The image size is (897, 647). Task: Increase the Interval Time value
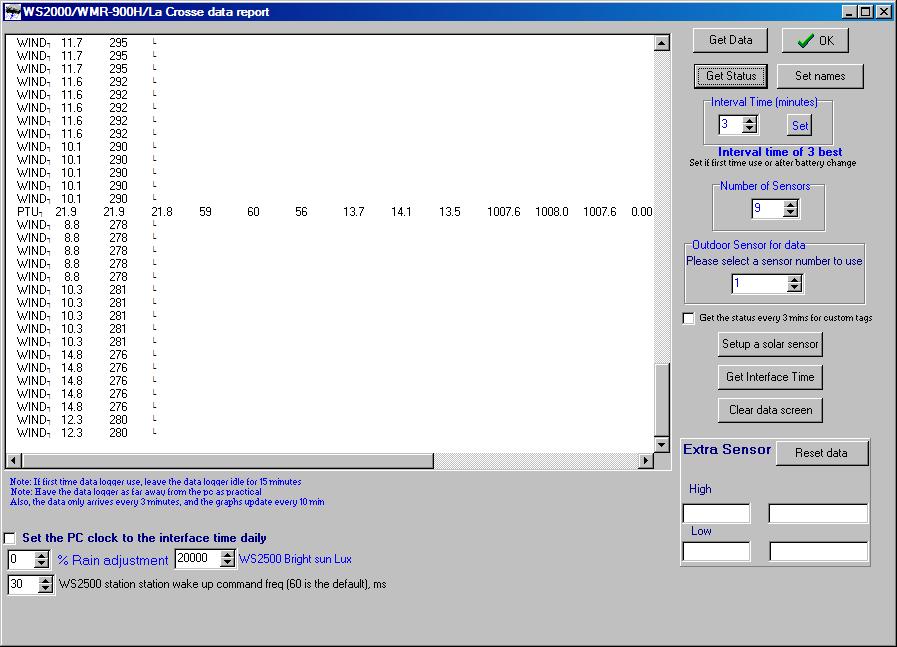click(749, 120)
